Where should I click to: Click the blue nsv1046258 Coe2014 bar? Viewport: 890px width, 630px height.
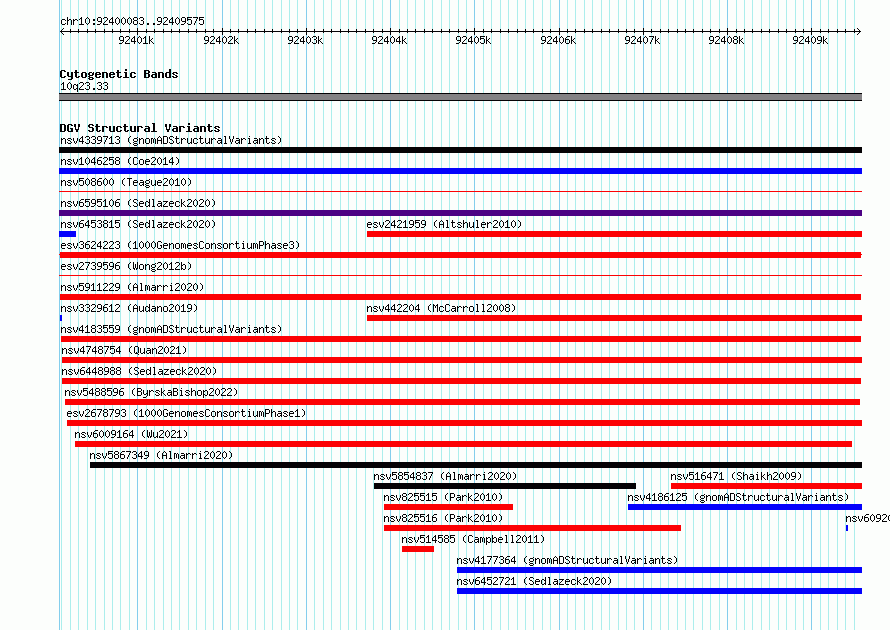(x=460, y=171)
